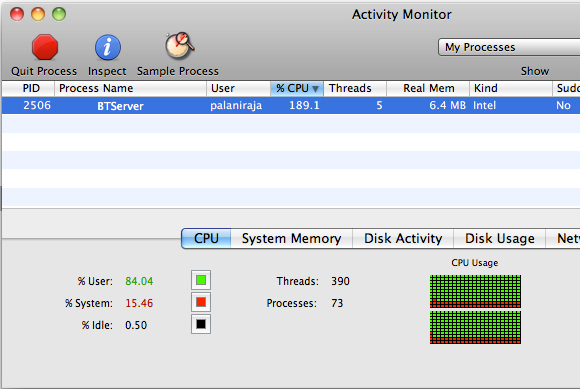
Task: Click the upper CPU Usage graph
Action: click(x=475, y=291)
